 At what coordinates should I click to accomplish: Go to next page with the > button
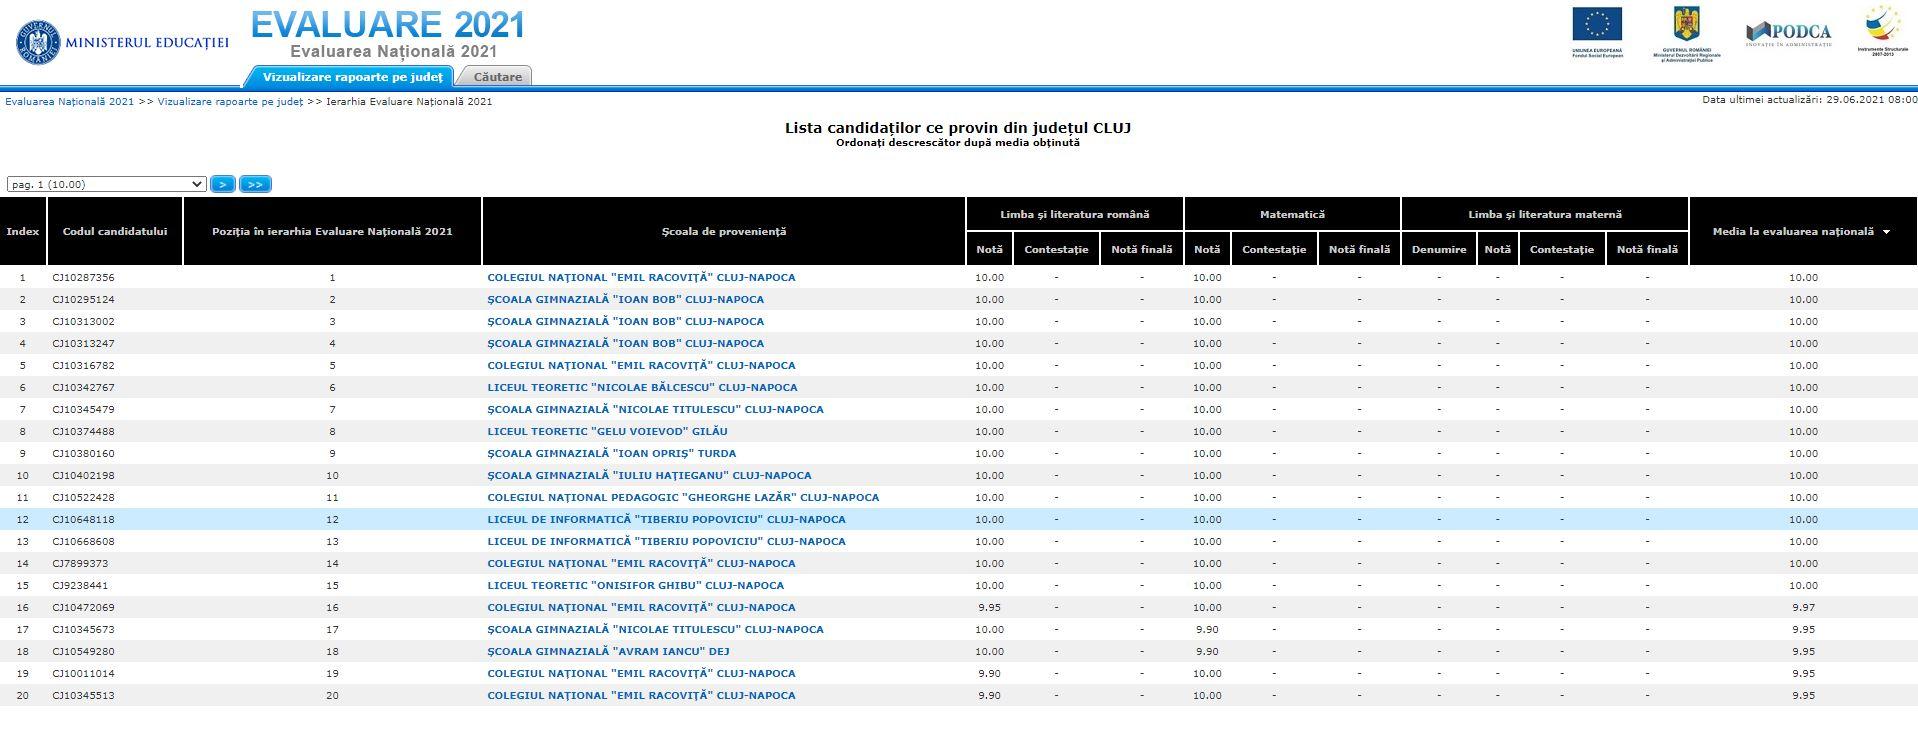pyautogui.click(x=222, y=184)
